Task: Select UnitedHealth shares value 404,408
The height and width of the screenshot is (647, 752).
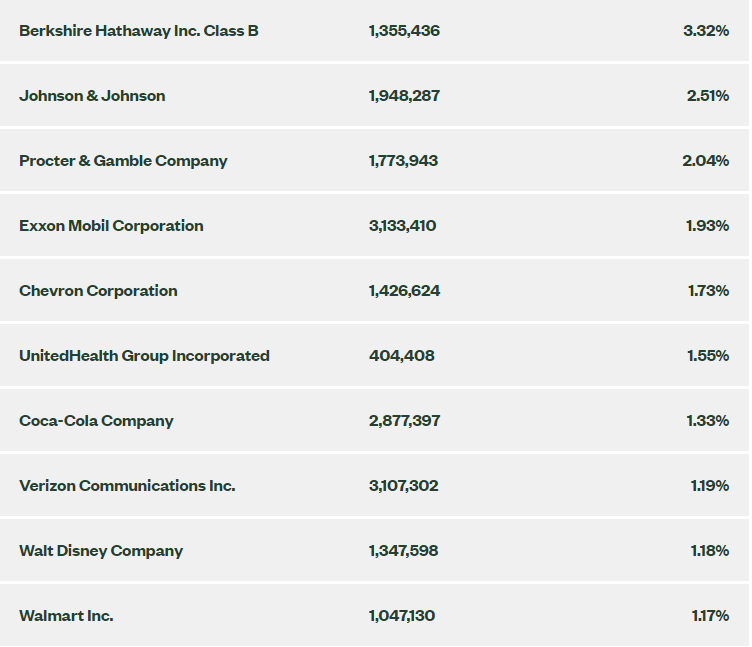Action: tap(402, 356)
